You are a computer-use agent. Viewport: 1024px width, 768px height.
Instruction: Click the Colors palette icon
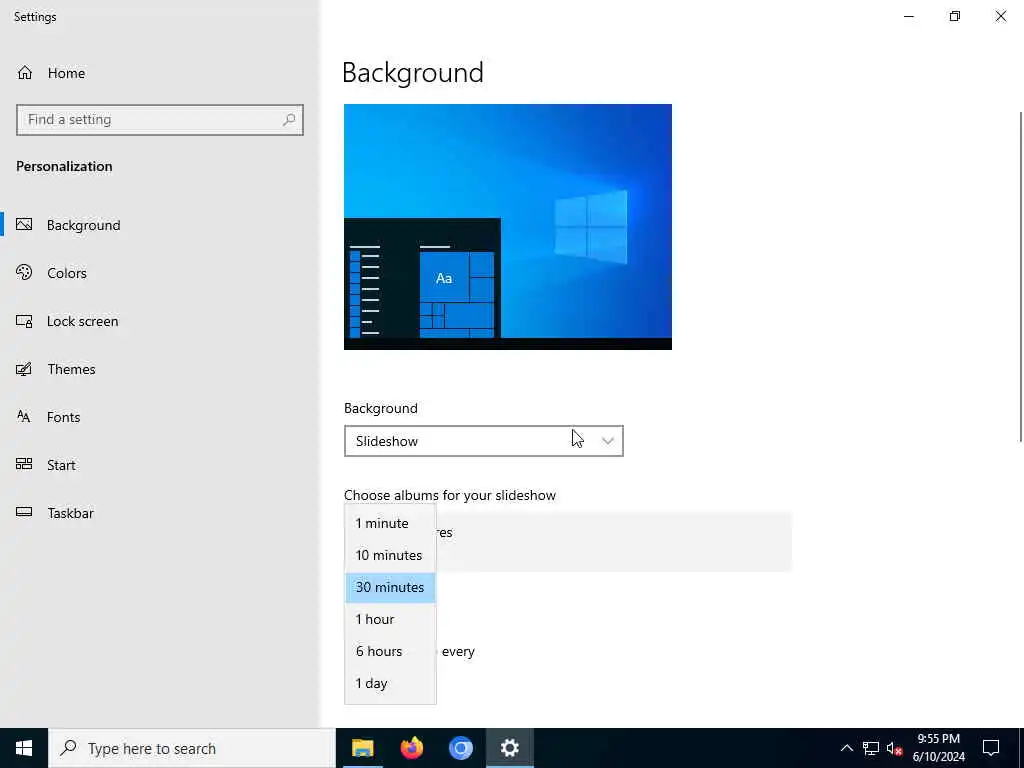[24, 272]
